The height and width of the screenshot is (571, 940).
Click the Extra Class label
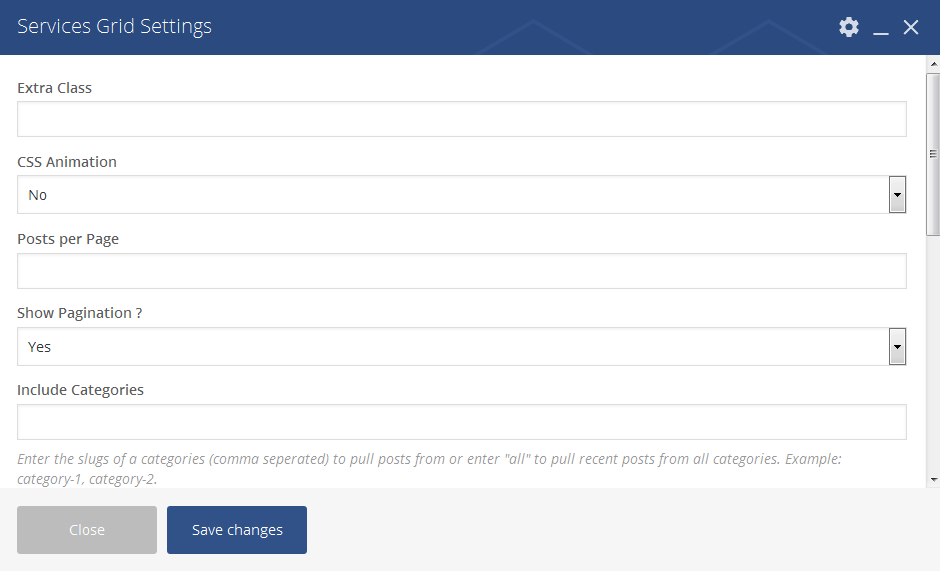[54, 88]
